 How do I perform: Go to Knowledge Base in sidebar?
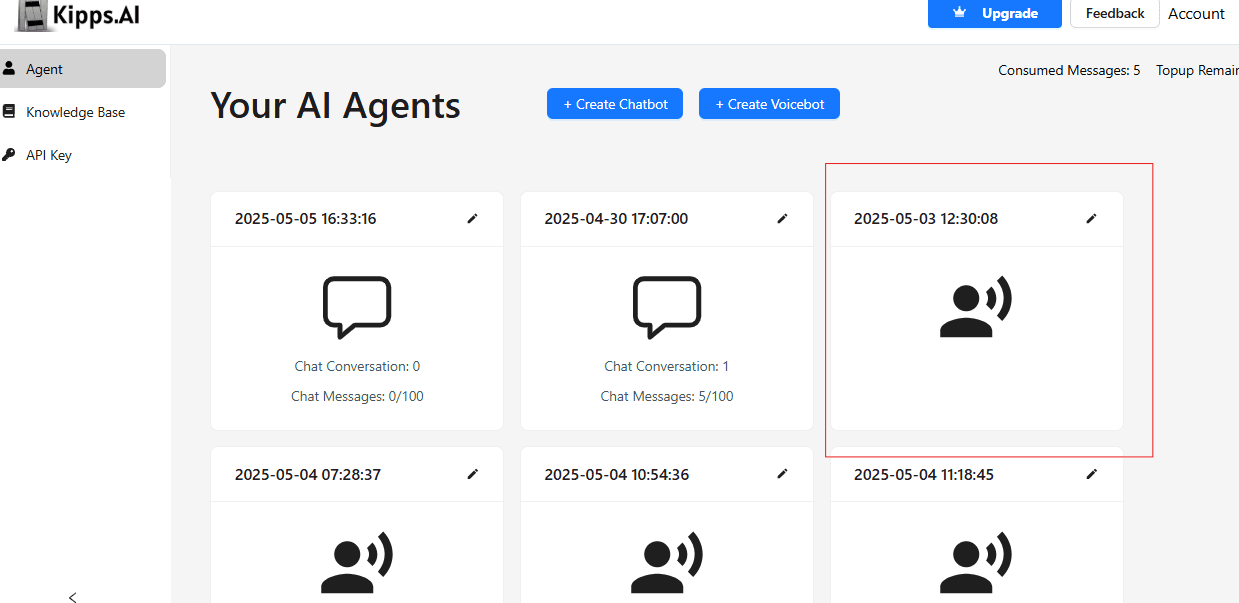pyautogui.click(x=75, y=112)
